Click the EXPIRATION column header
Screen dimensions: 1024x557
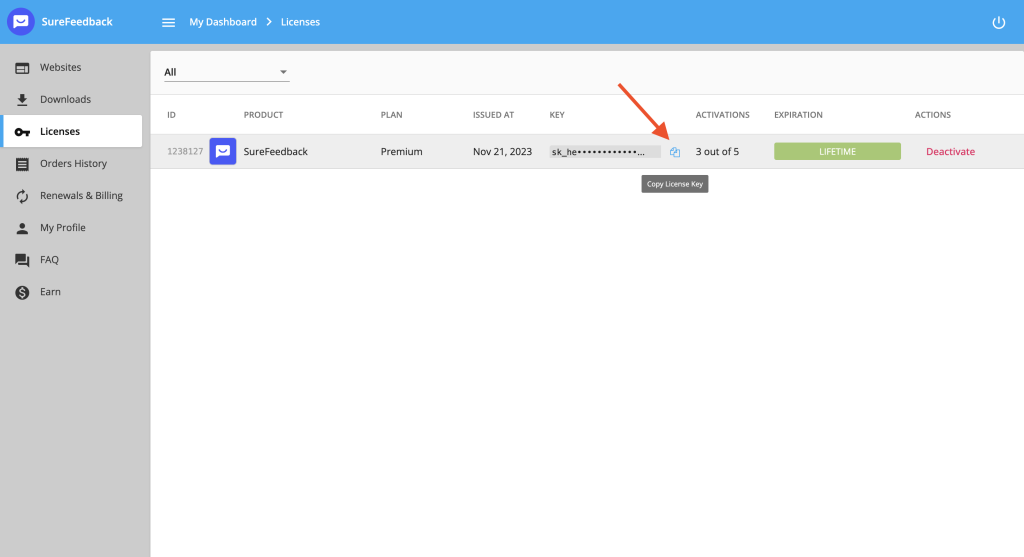coord(798,115)
